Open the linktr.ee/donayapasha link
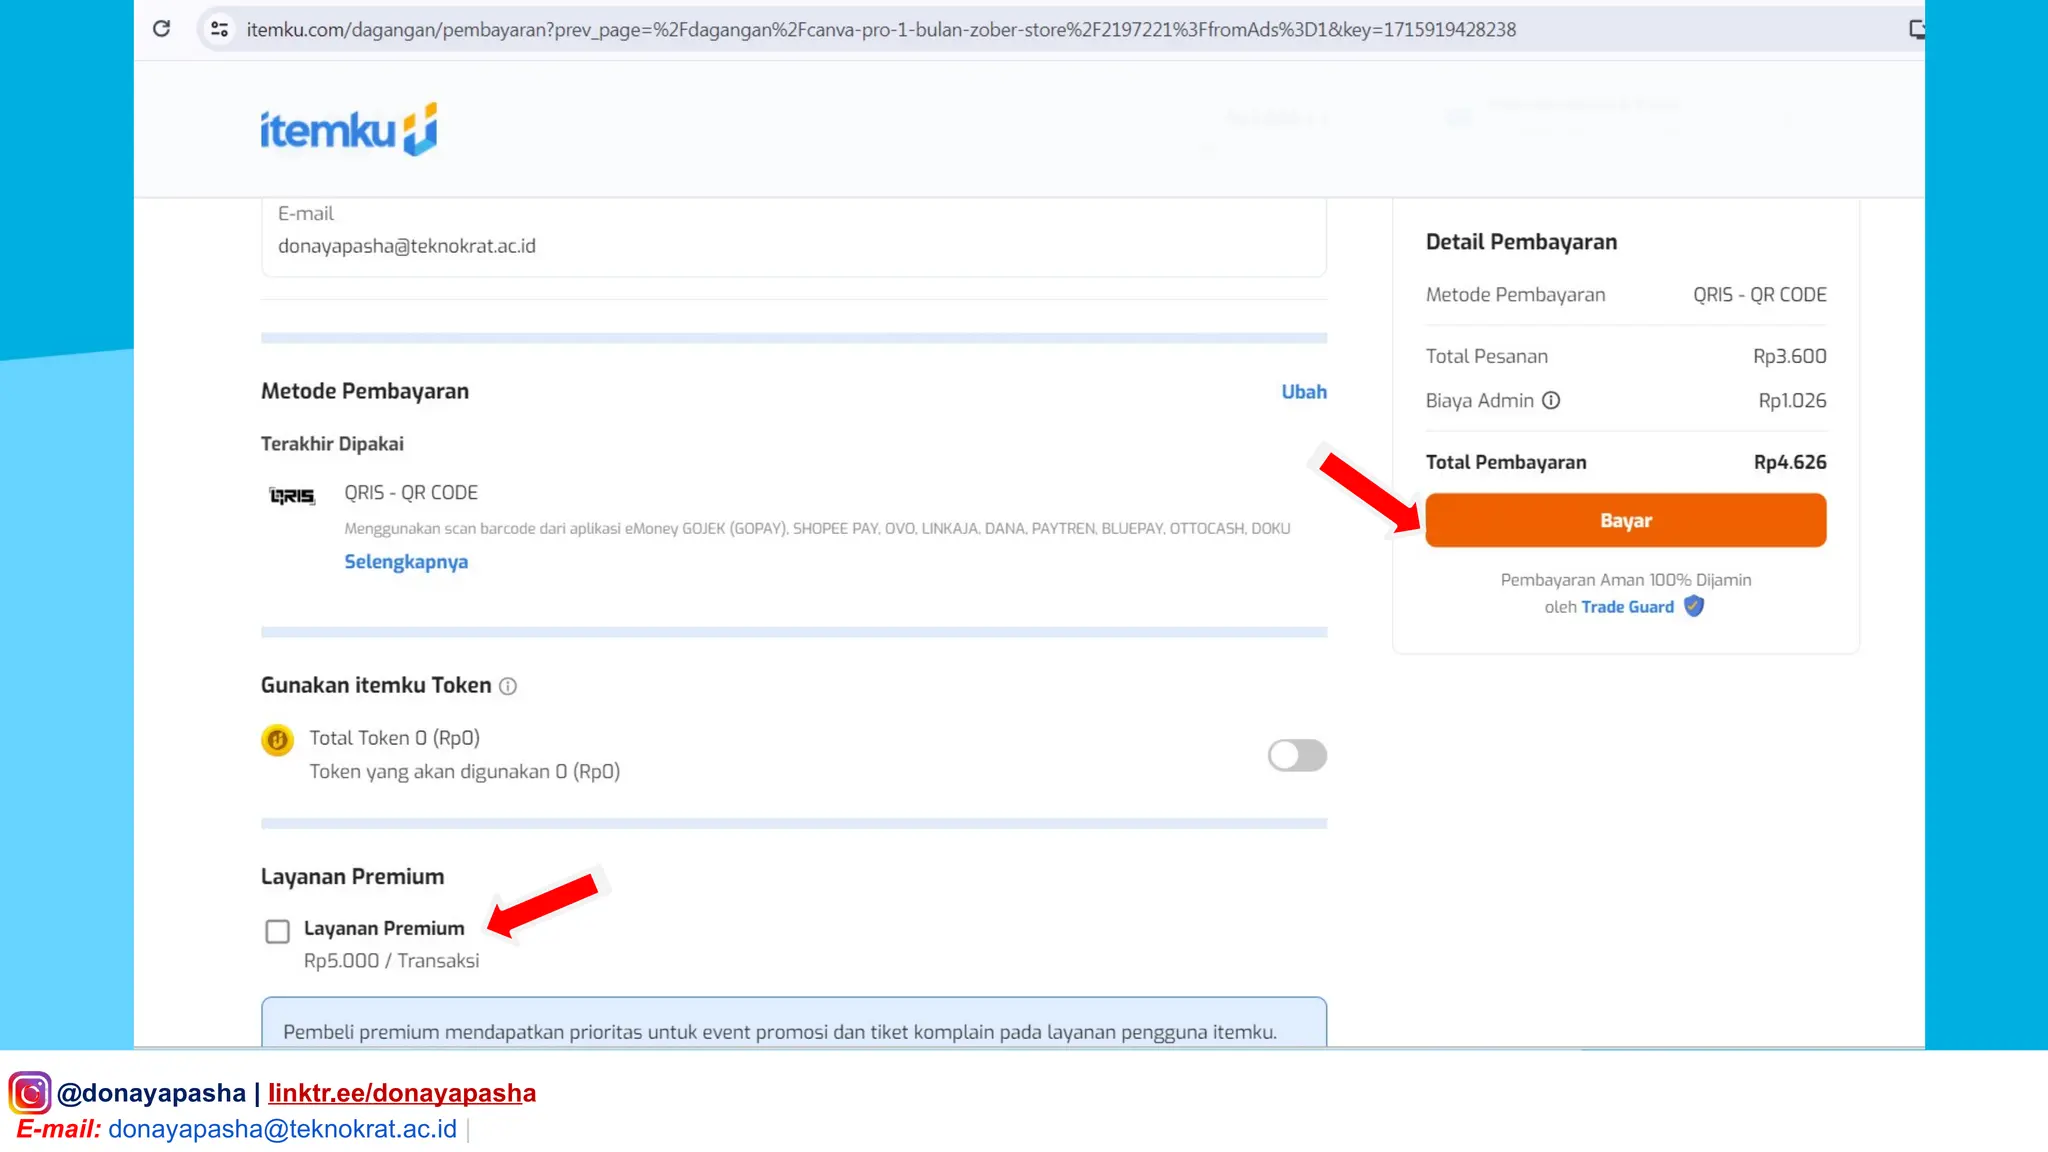This screenshot has height=1152, width=2048. tap(402, 1093)
